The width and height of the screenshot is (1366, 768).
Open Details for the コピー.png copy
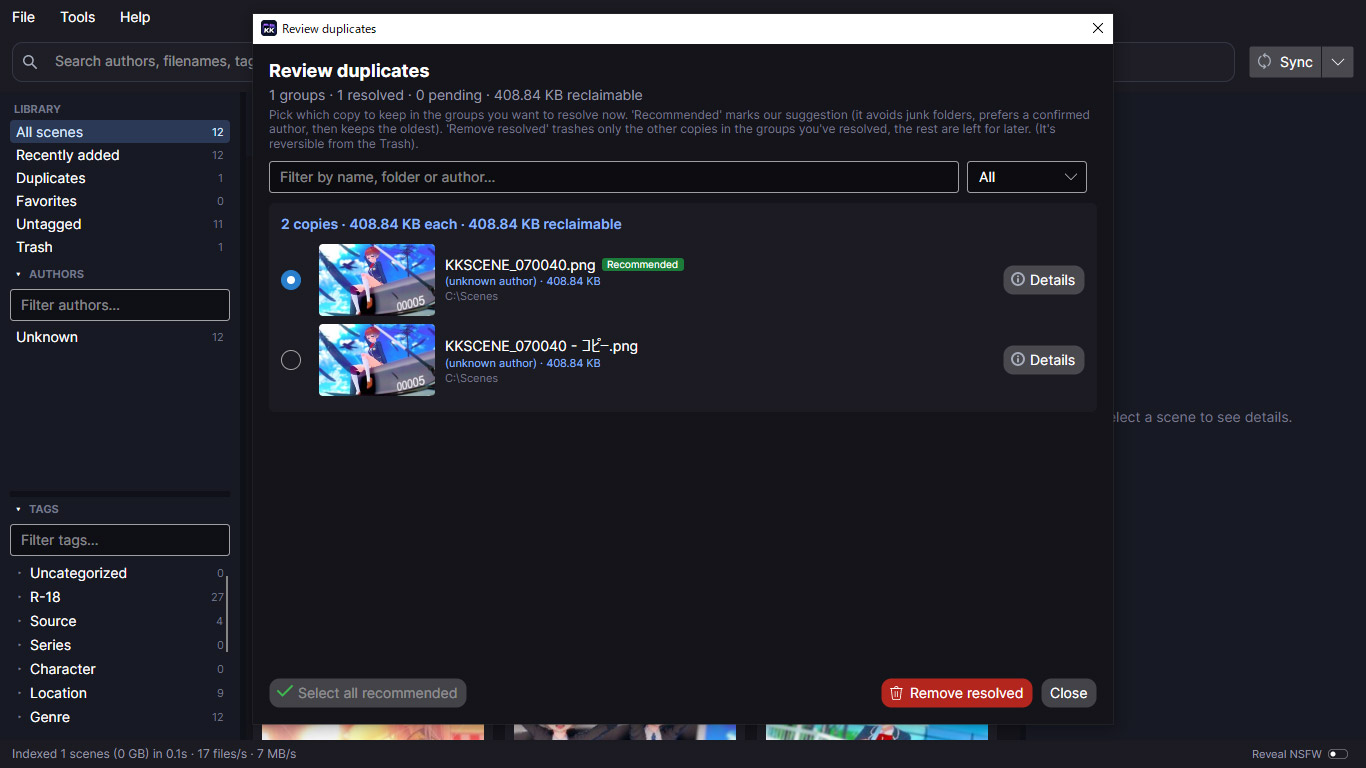(x=1043, y=360)
